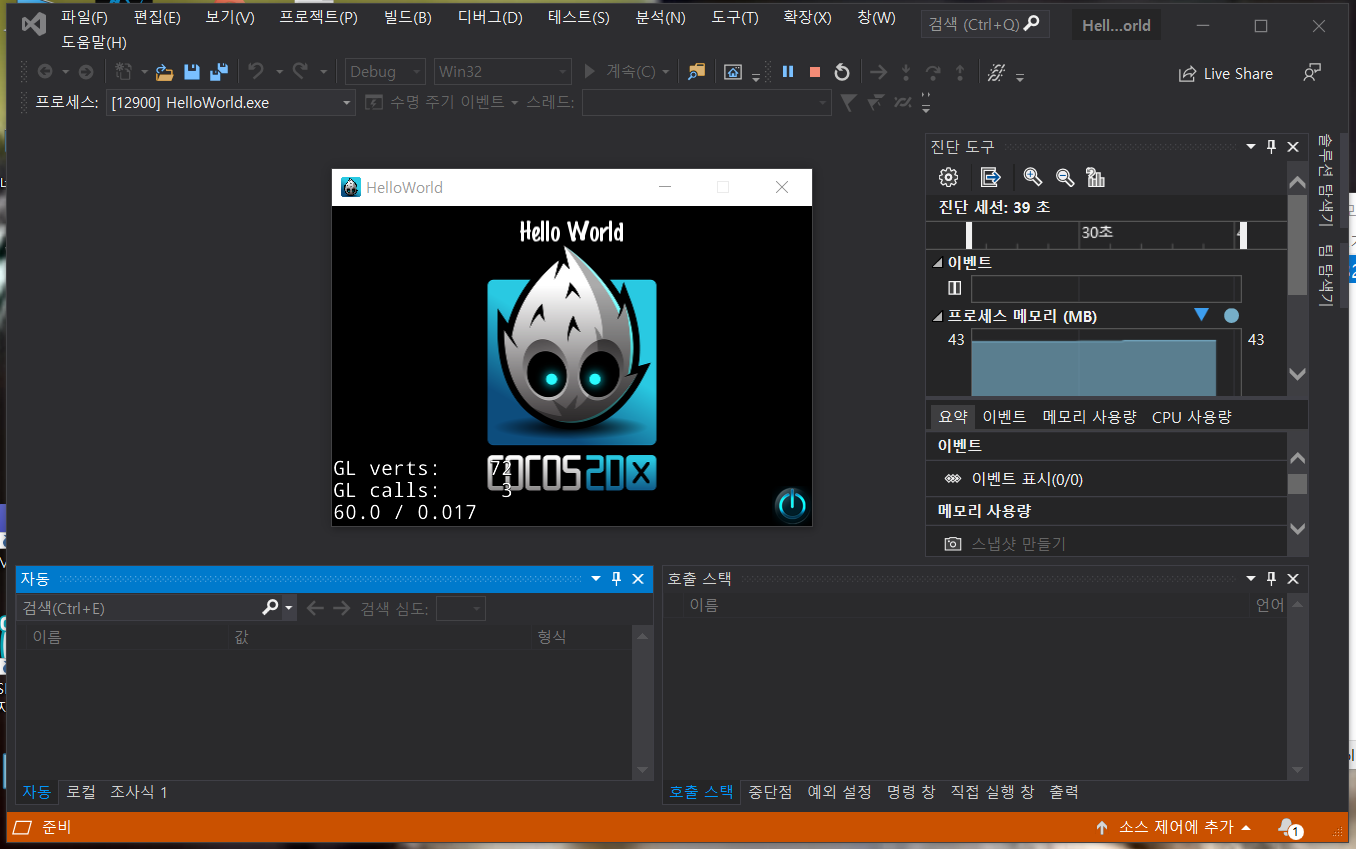
Task: Open the 도구(T) menu
Action: coord(735,17)
